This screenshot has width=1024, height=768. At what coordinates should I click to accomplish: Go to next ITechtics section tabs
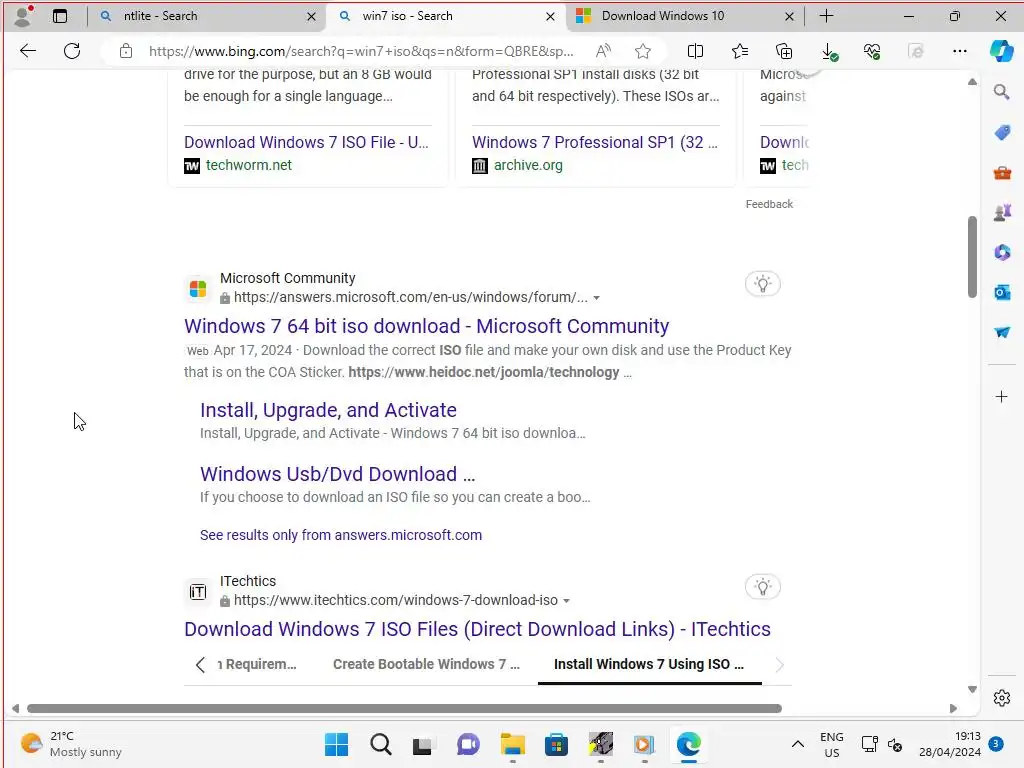(x=779, y=665)
